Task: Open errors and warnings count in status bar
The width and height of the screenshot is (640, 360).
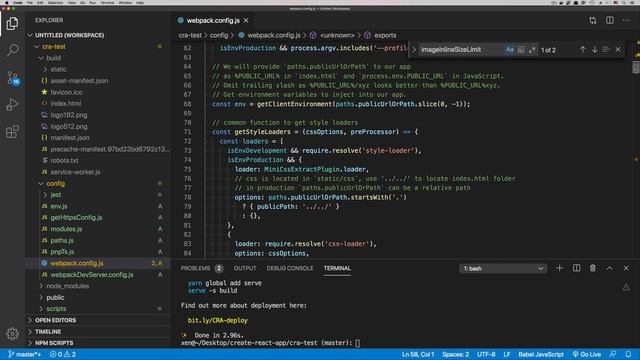Action: [x=63, y=354]
